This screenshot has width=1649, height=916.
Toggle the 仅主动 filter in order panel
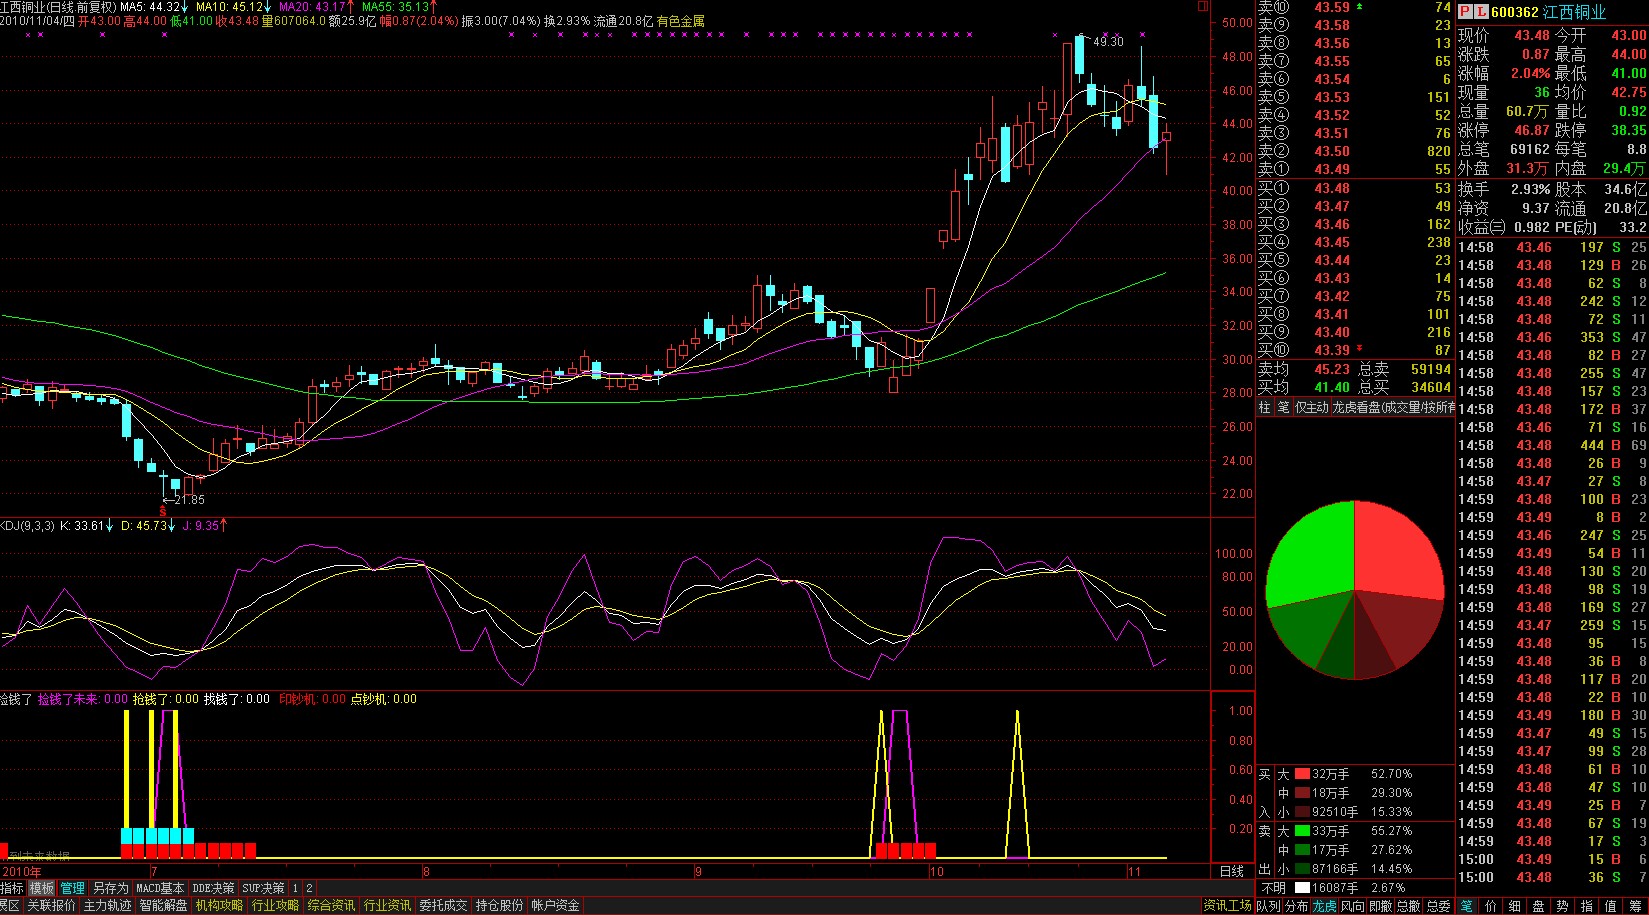point(1311,408)
